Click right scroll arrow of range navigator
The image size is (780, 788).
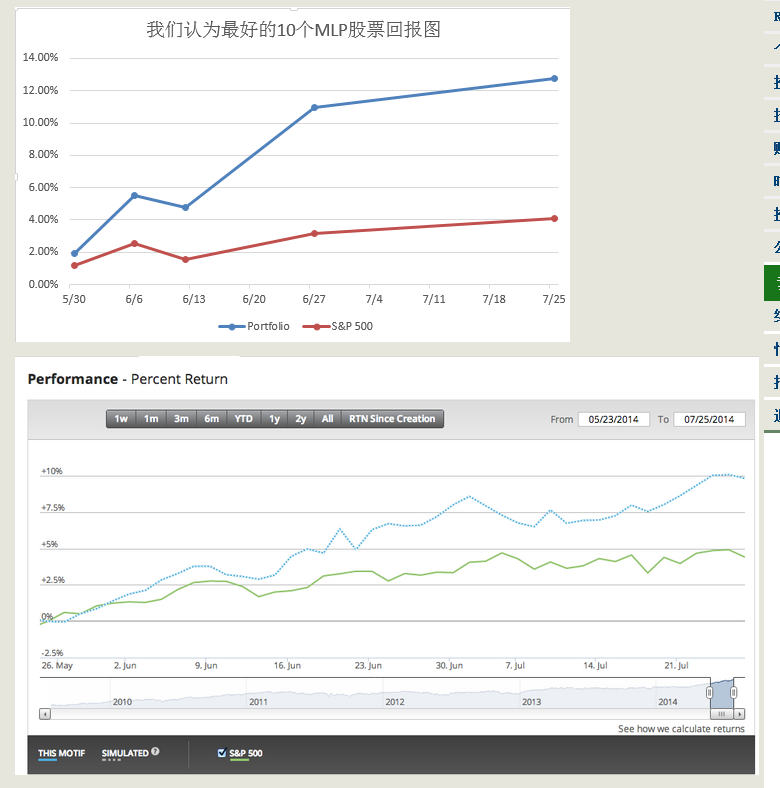pyautogui.click(x=739, y=714)
